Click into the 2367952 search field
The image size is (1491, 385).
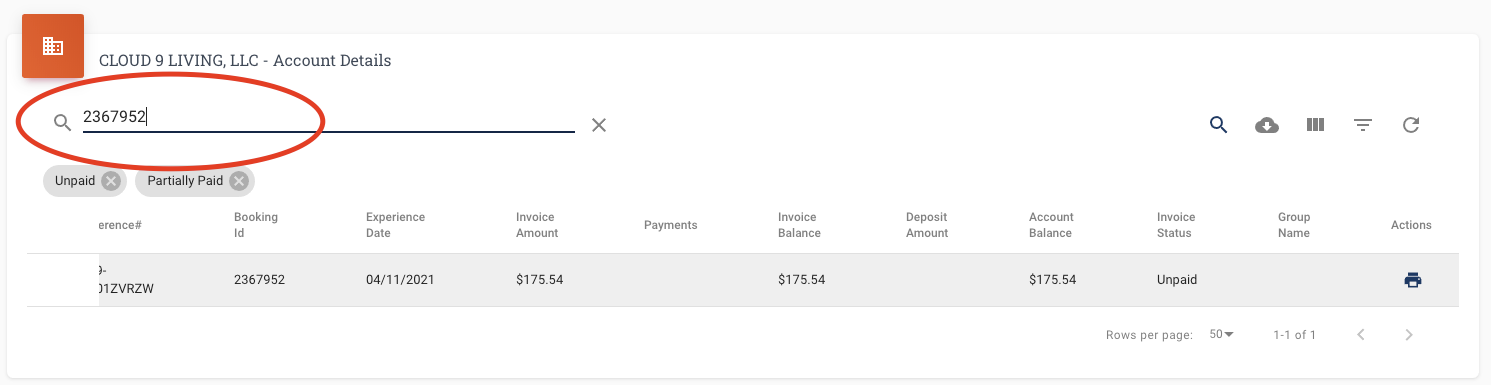329,118
